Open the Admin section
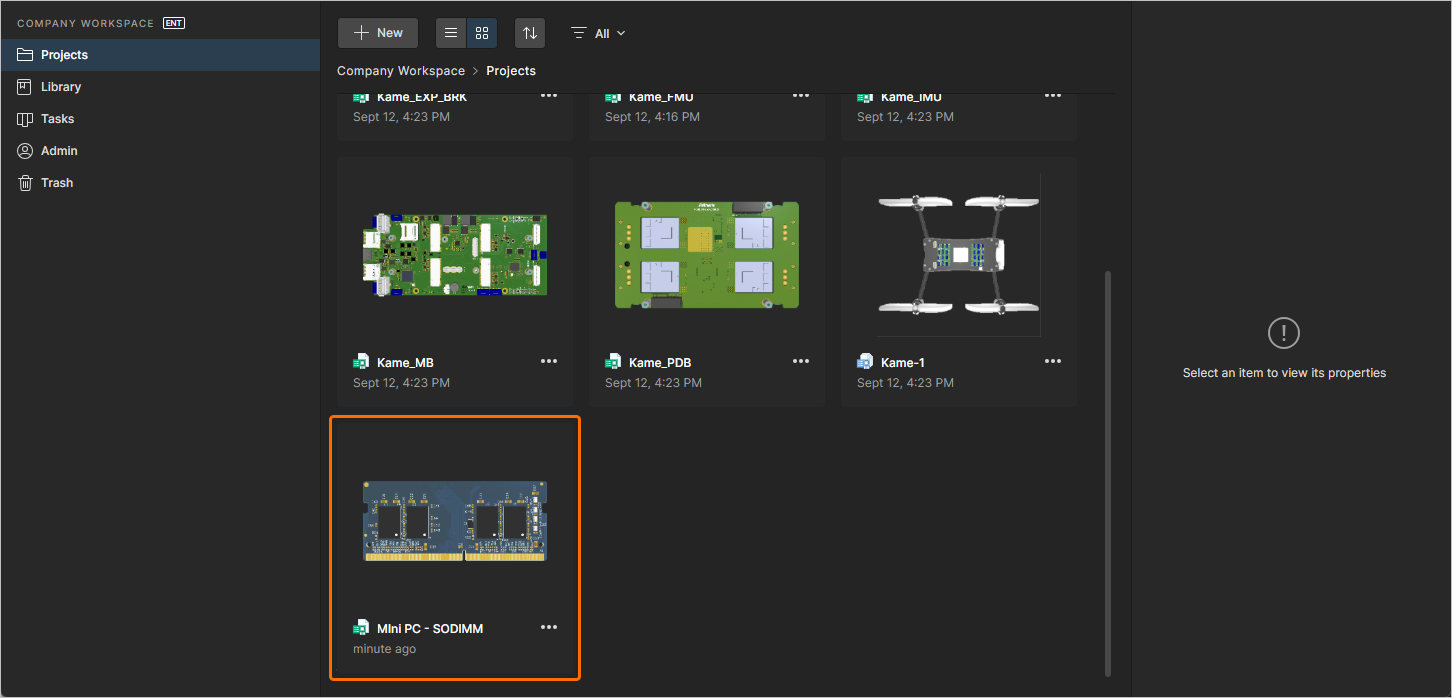 [x=59, y=151]
